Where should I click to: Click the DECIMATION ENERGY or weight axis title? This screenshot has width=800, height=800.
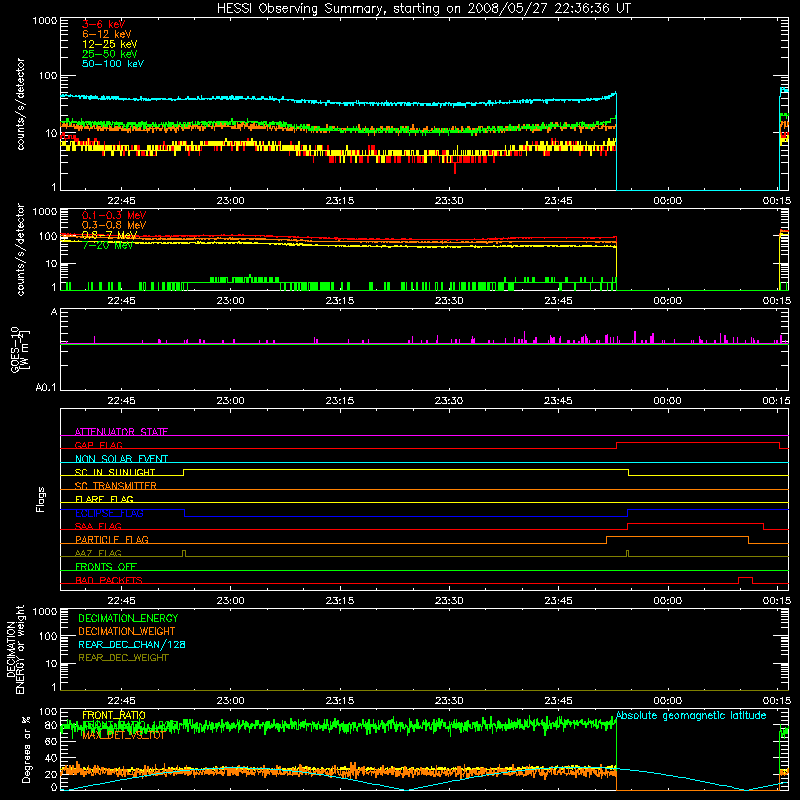15,649
